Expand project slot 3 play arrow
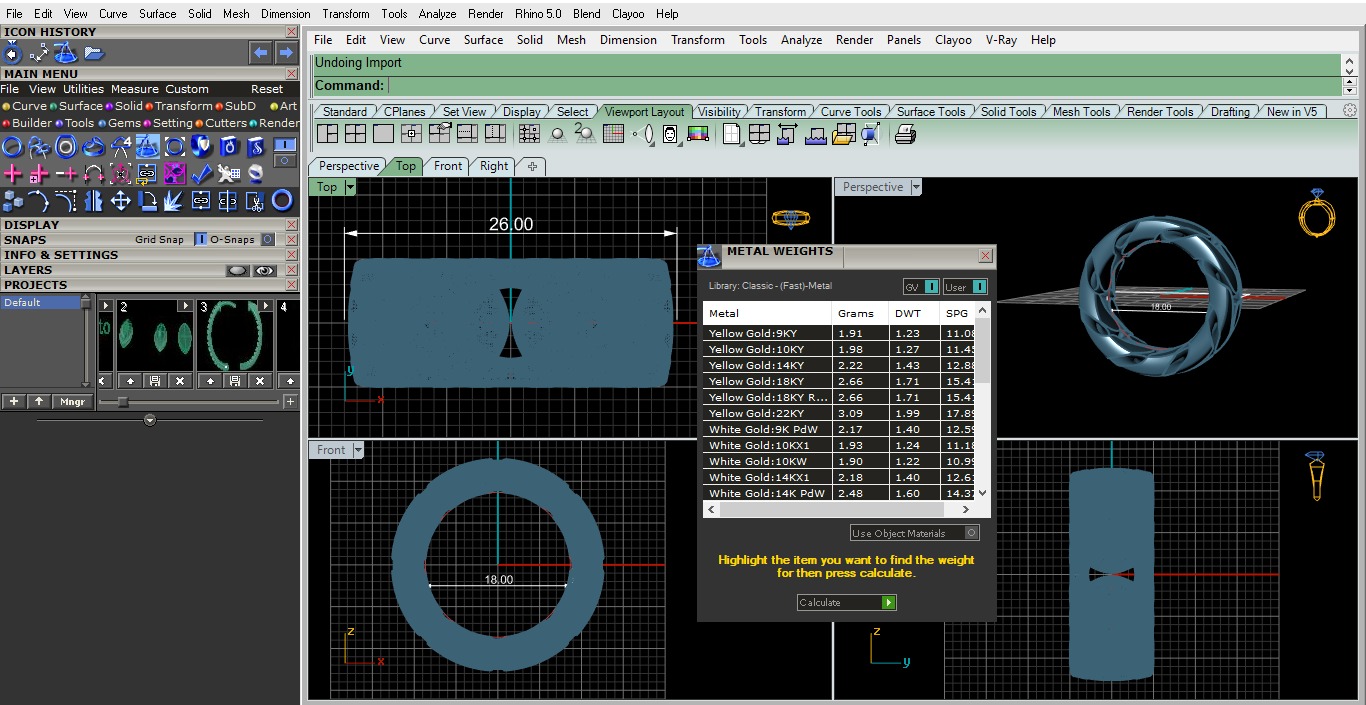 pos(265,305)
